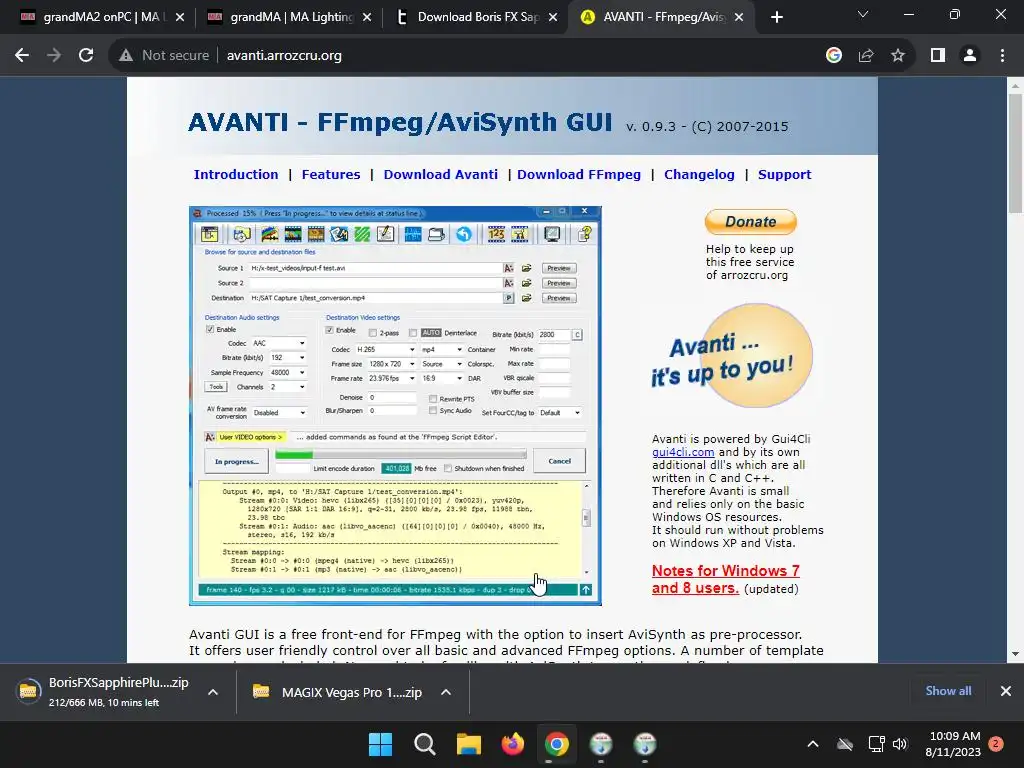Open a new browser tab
The width and height of the screenshot is (1024, 768).
(x=776, y=17)
